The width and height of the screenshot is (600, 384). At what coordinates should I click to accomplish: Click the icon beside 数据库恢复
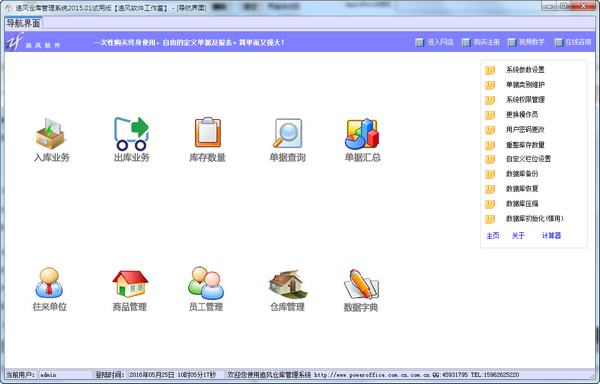pyautogui.click(x=490, y=189)
